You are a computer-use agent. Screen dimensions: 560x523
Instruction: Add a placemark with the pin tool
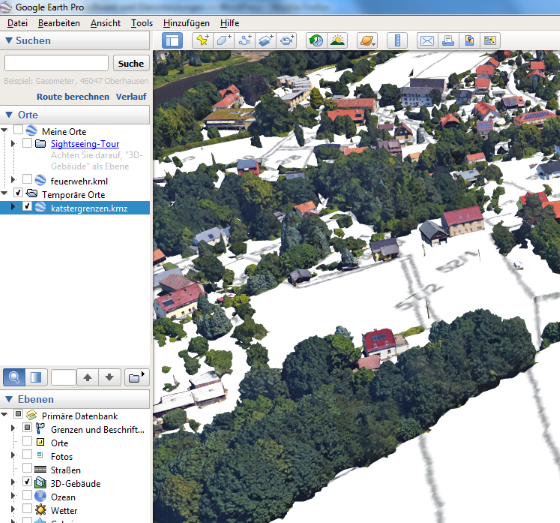point(202,40)
